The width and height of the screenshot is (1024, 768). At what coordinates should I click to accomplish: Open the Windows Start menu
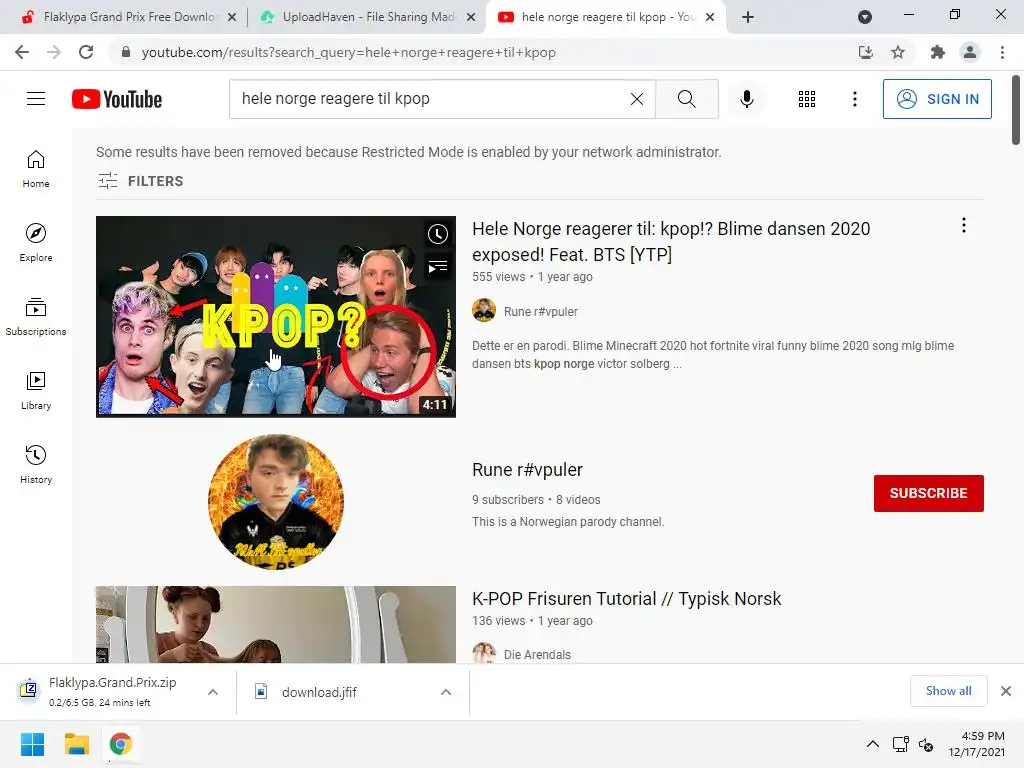tap(32, 744)
